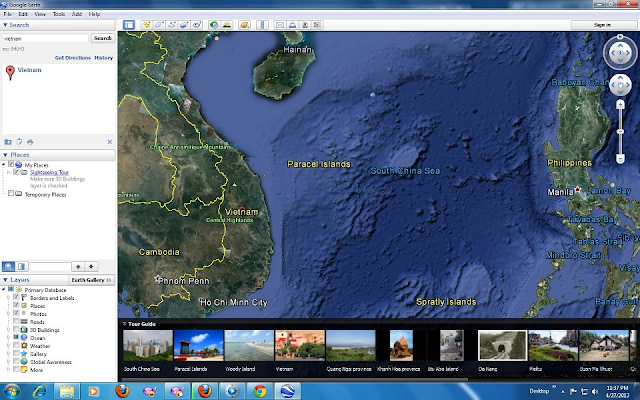Expand the Ocean layer tree node
The width and height of the screenshot is (640, 400).
point(9,338)
